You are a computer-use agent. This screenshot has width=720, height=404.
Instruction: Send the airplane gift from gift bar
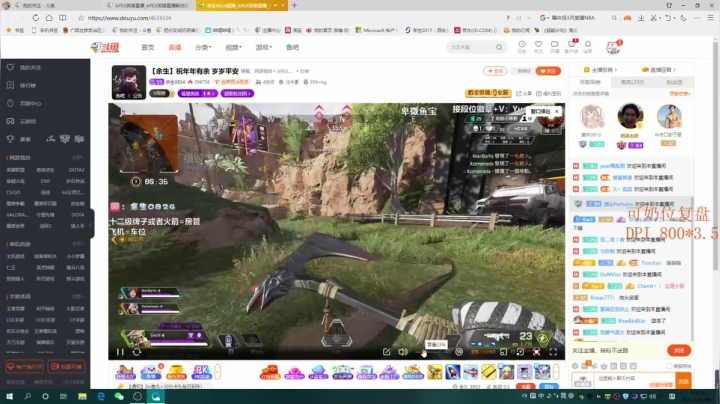[x=471, y=372]
